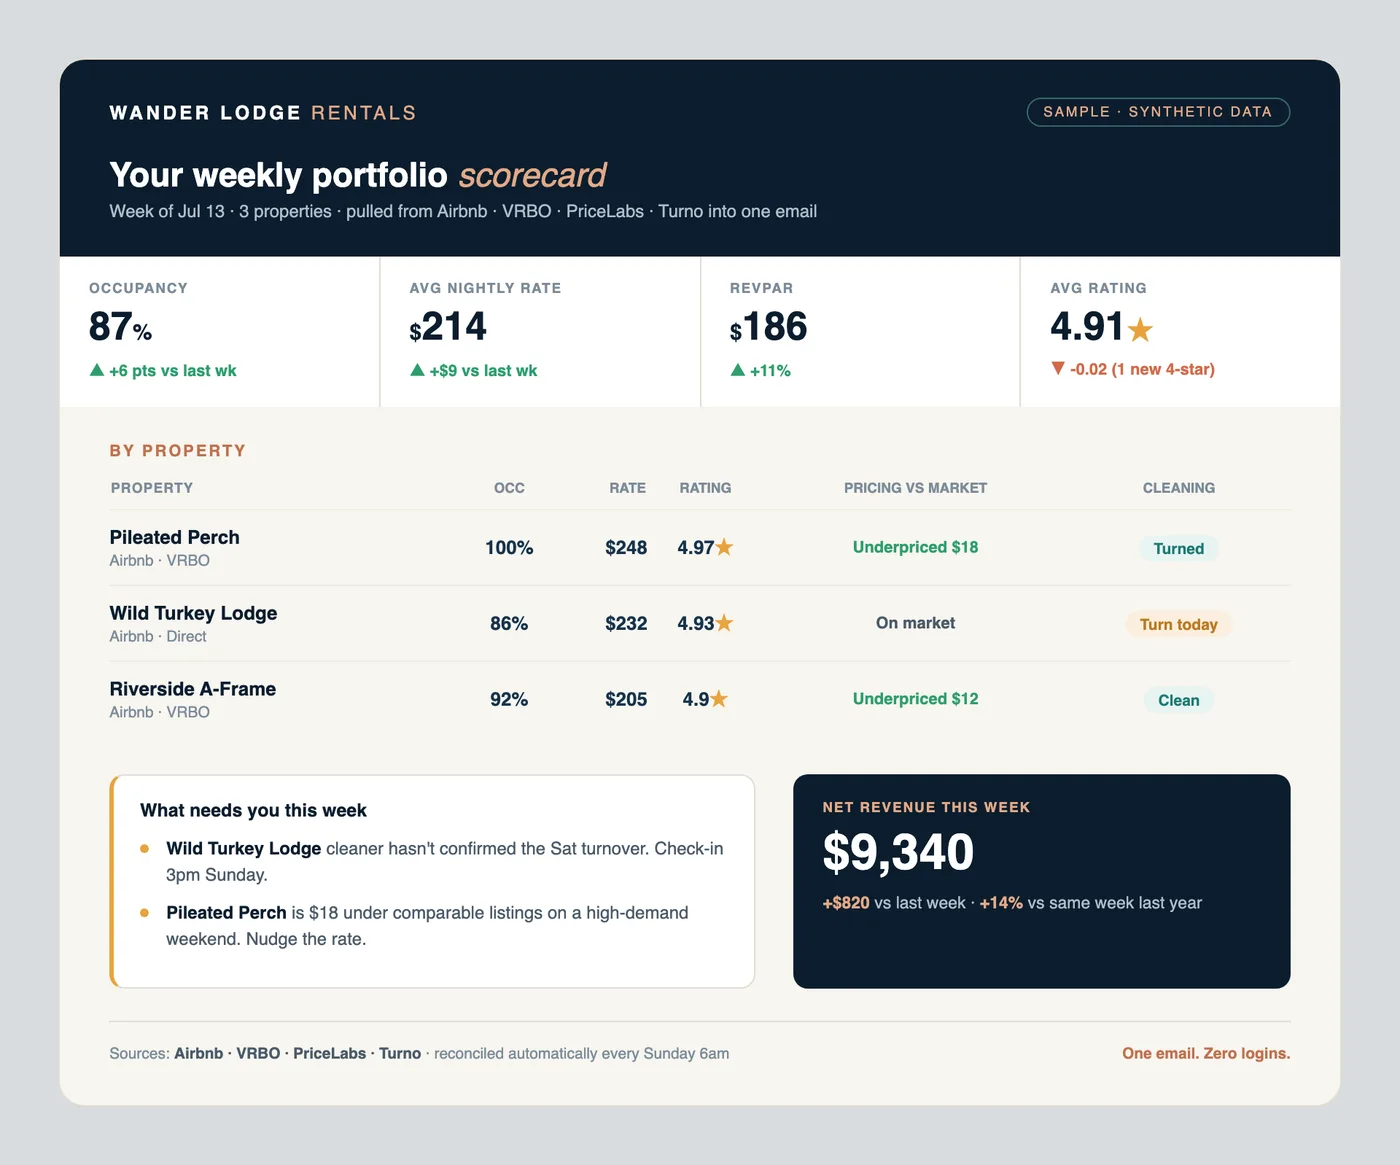1400x1165 pixels.
Task: Click the $232 rate cell
Action: tap(626, 623)
